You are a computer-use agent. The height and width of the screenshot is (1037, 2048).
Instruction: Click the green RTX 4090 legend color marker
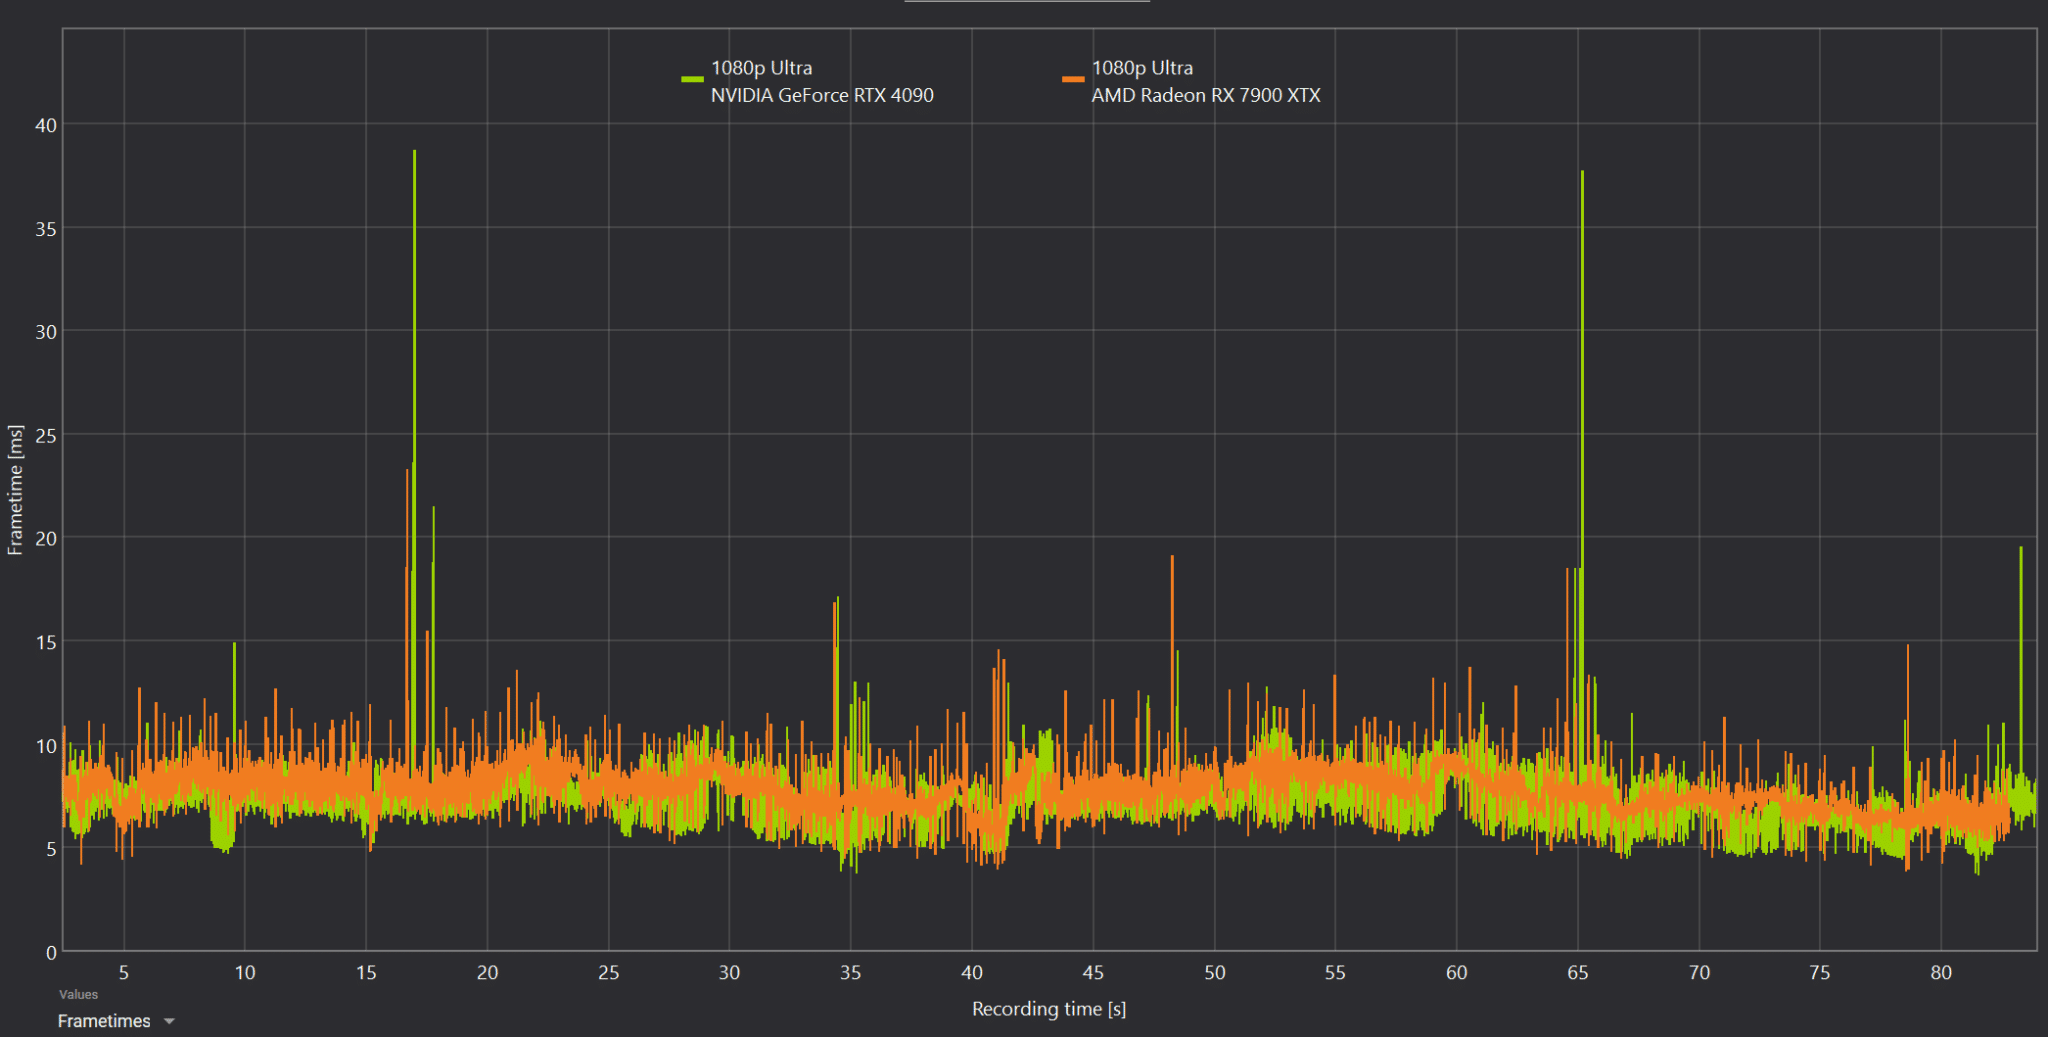click(x=692, y=79)
